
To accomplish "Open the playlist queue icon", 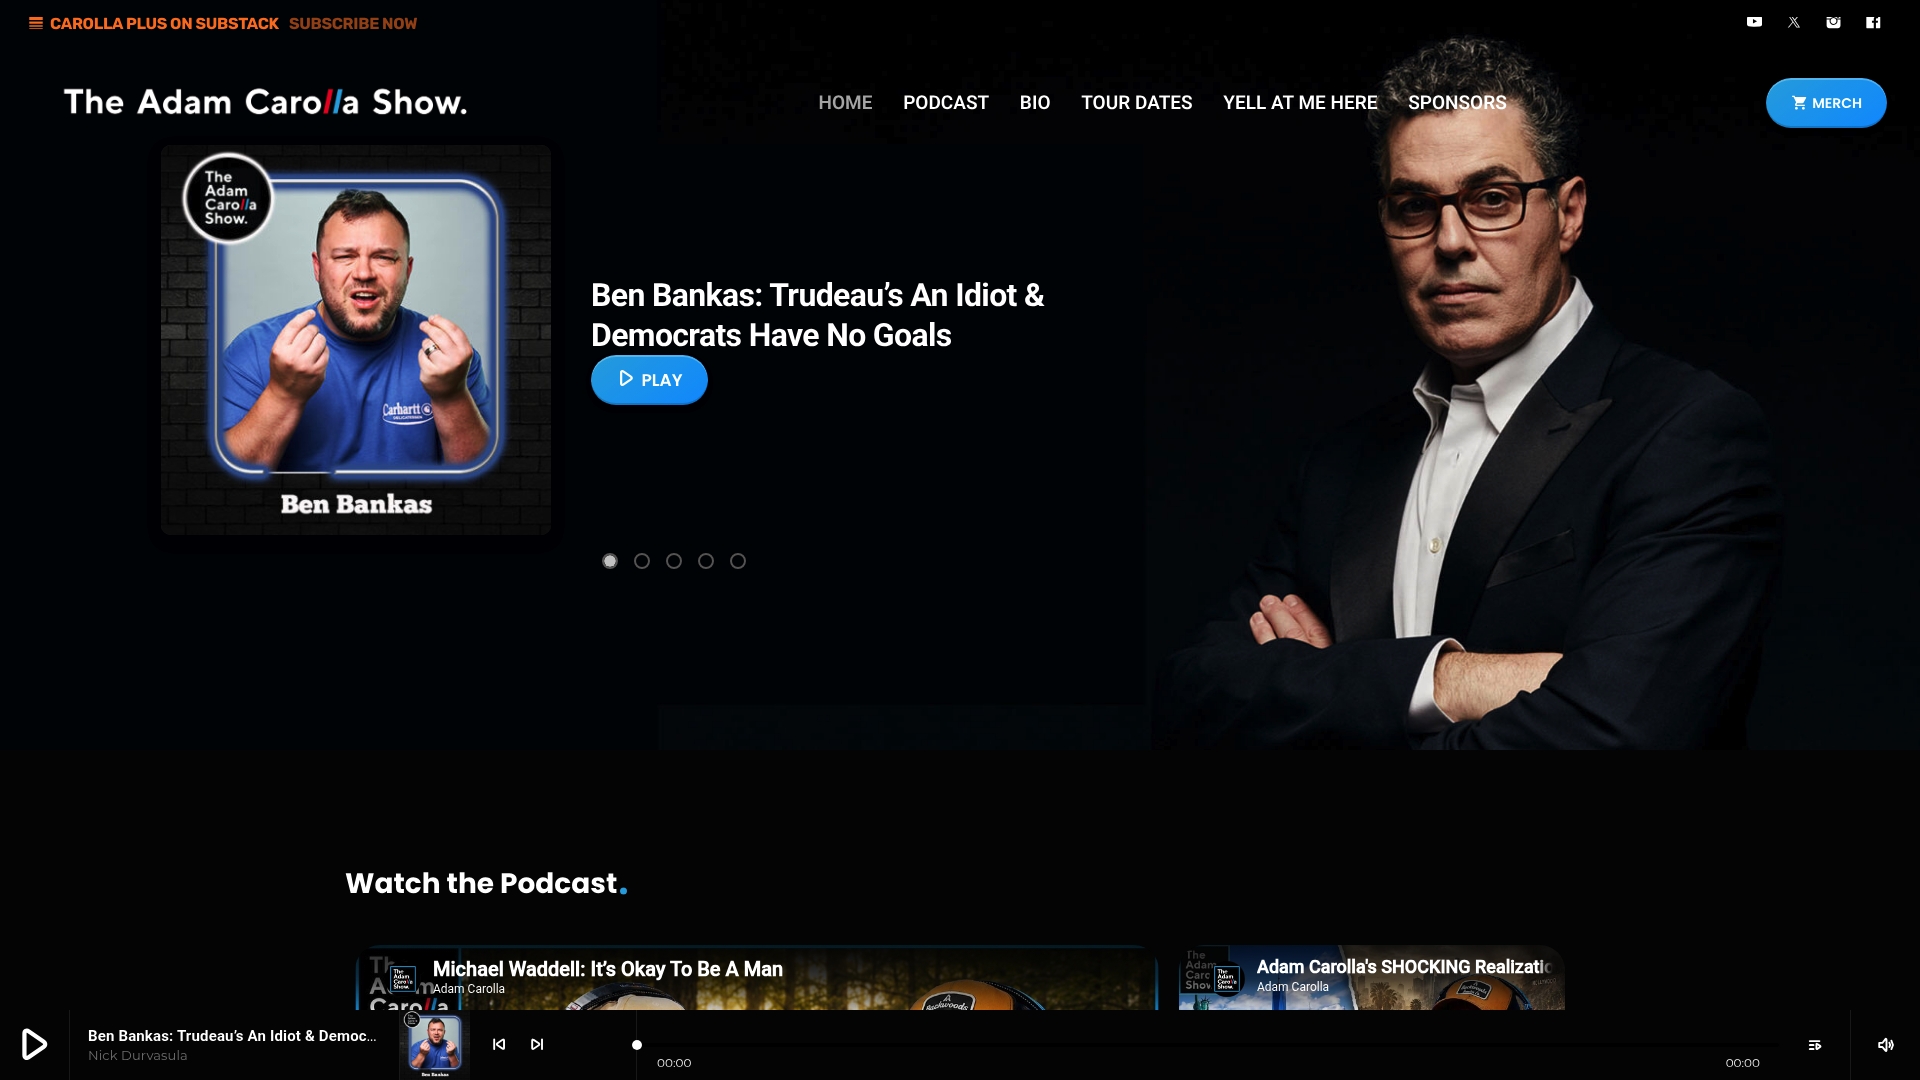I will 1815,1045.
